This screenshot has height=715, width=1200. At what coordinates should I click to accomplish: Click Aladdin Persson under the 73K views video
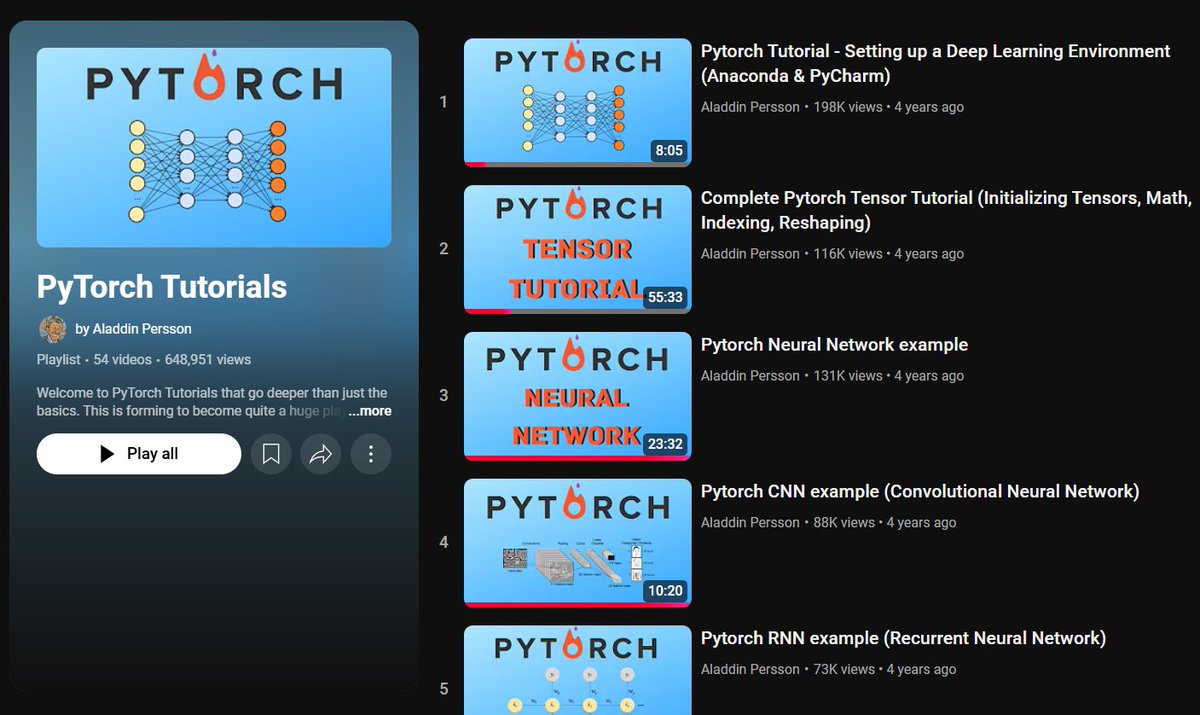point(750,670)
